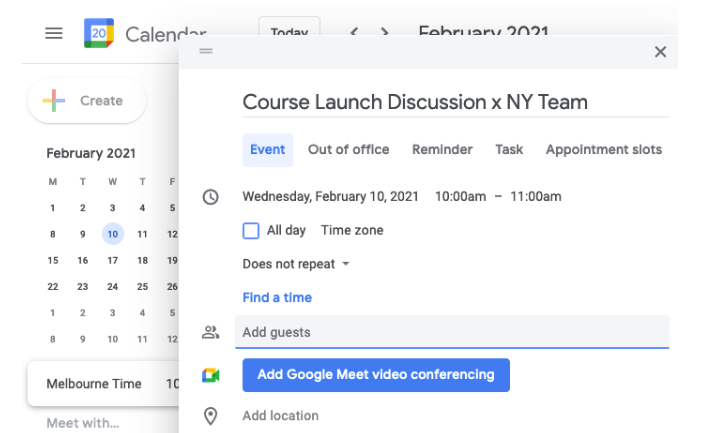Click the Find a time link

[277, 297]
